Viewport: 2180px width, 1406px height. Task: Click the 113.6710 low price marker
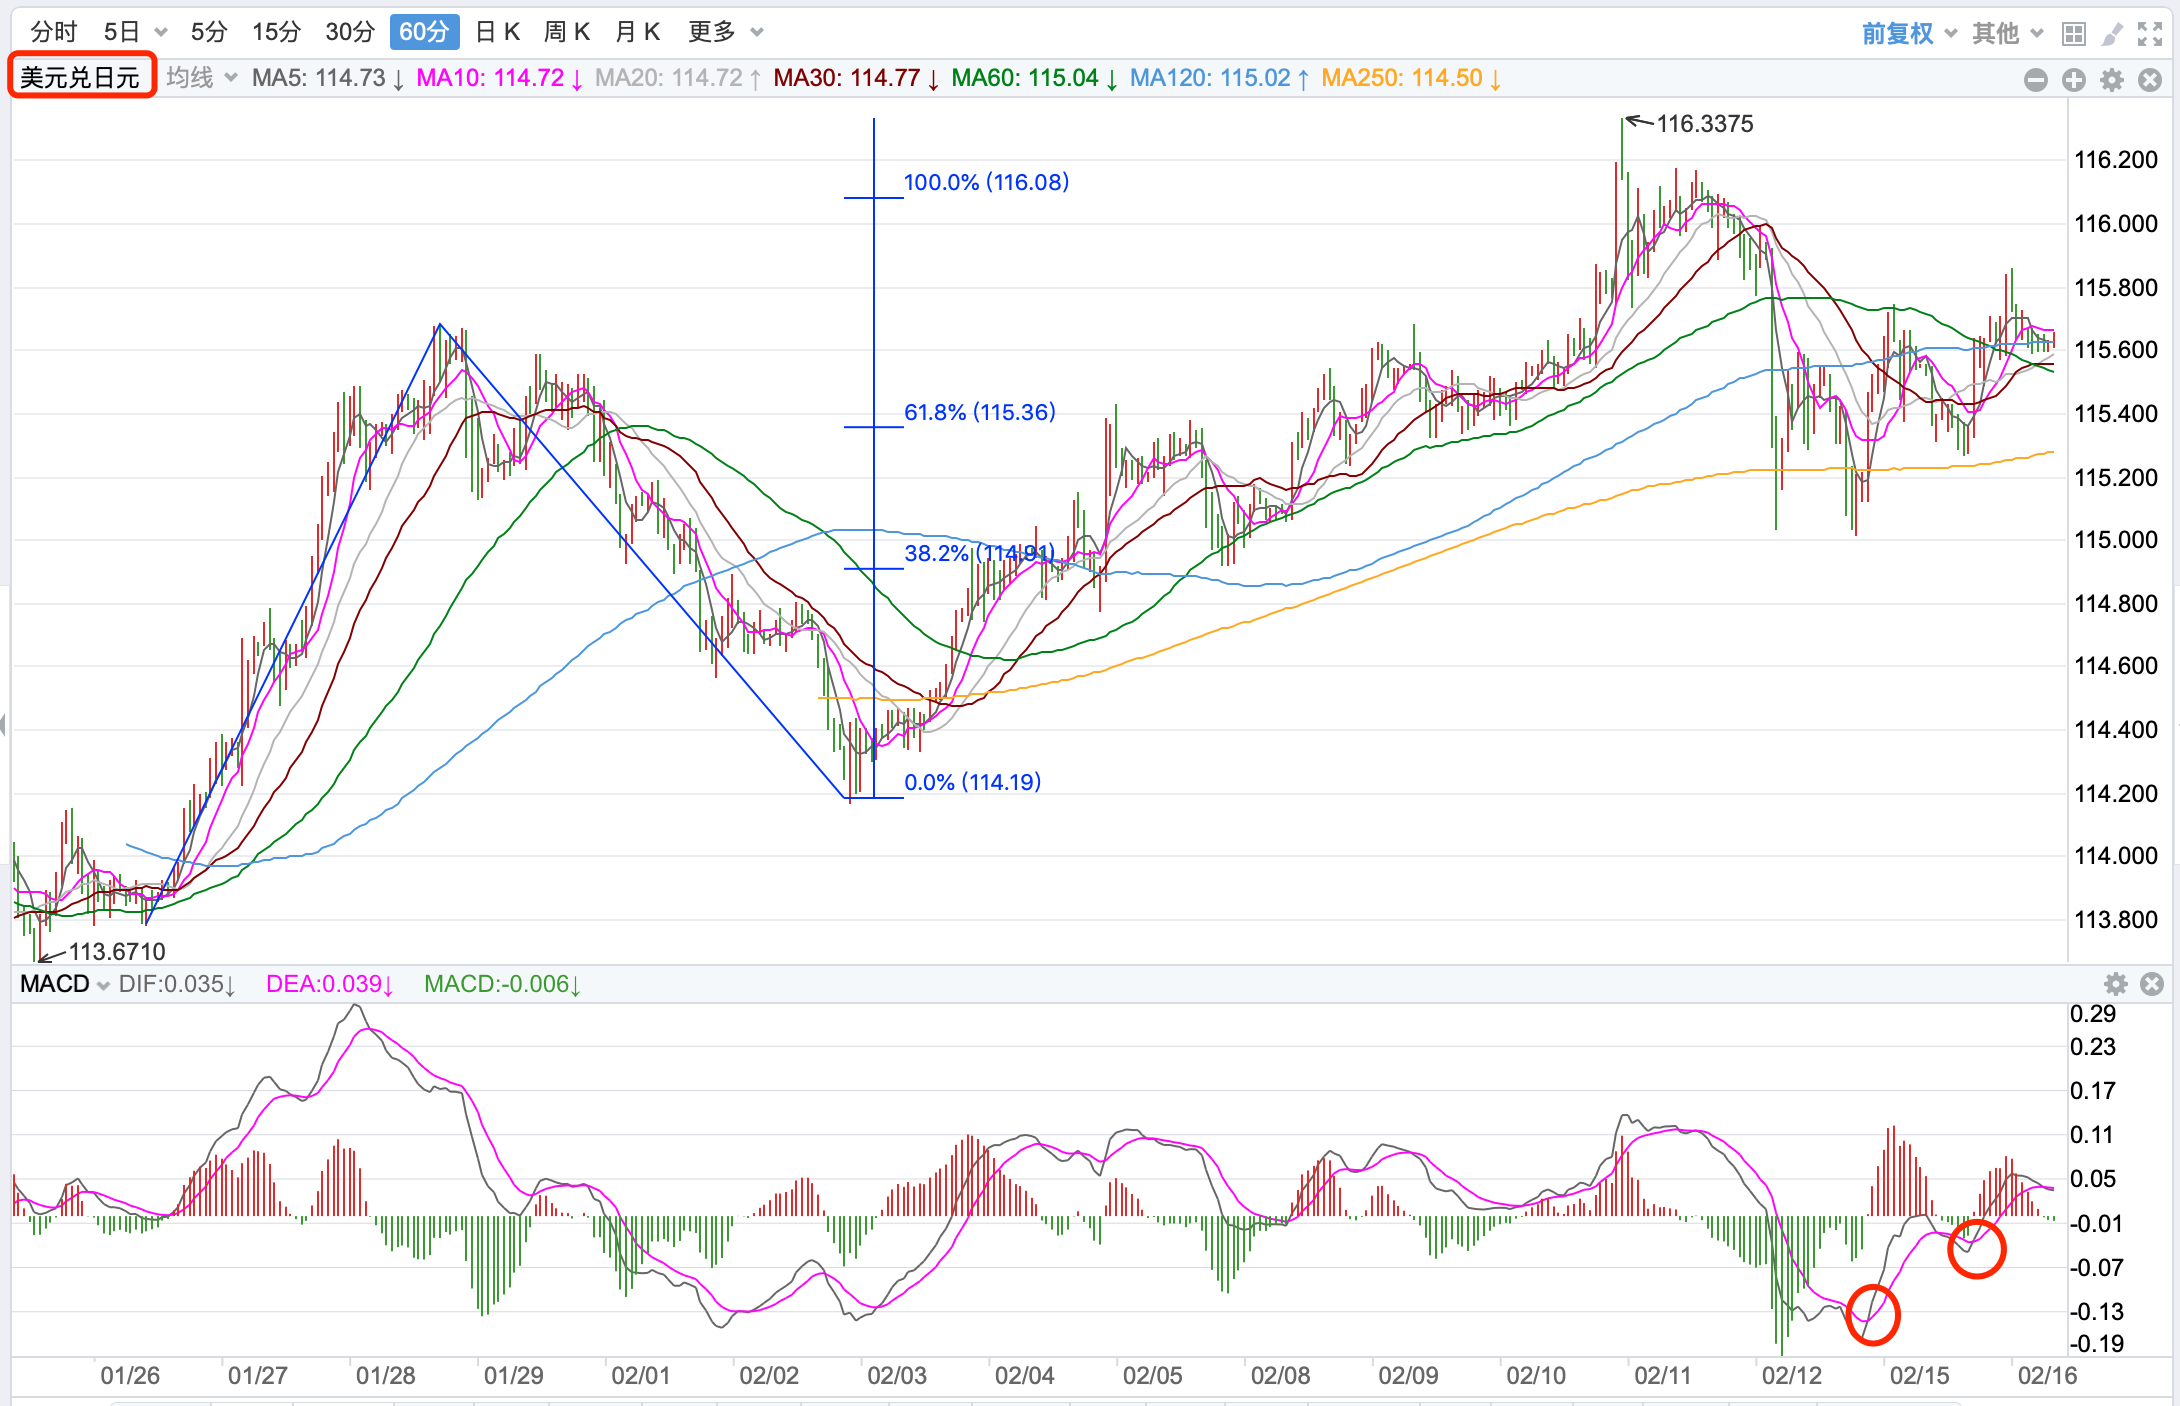point(117,951)
